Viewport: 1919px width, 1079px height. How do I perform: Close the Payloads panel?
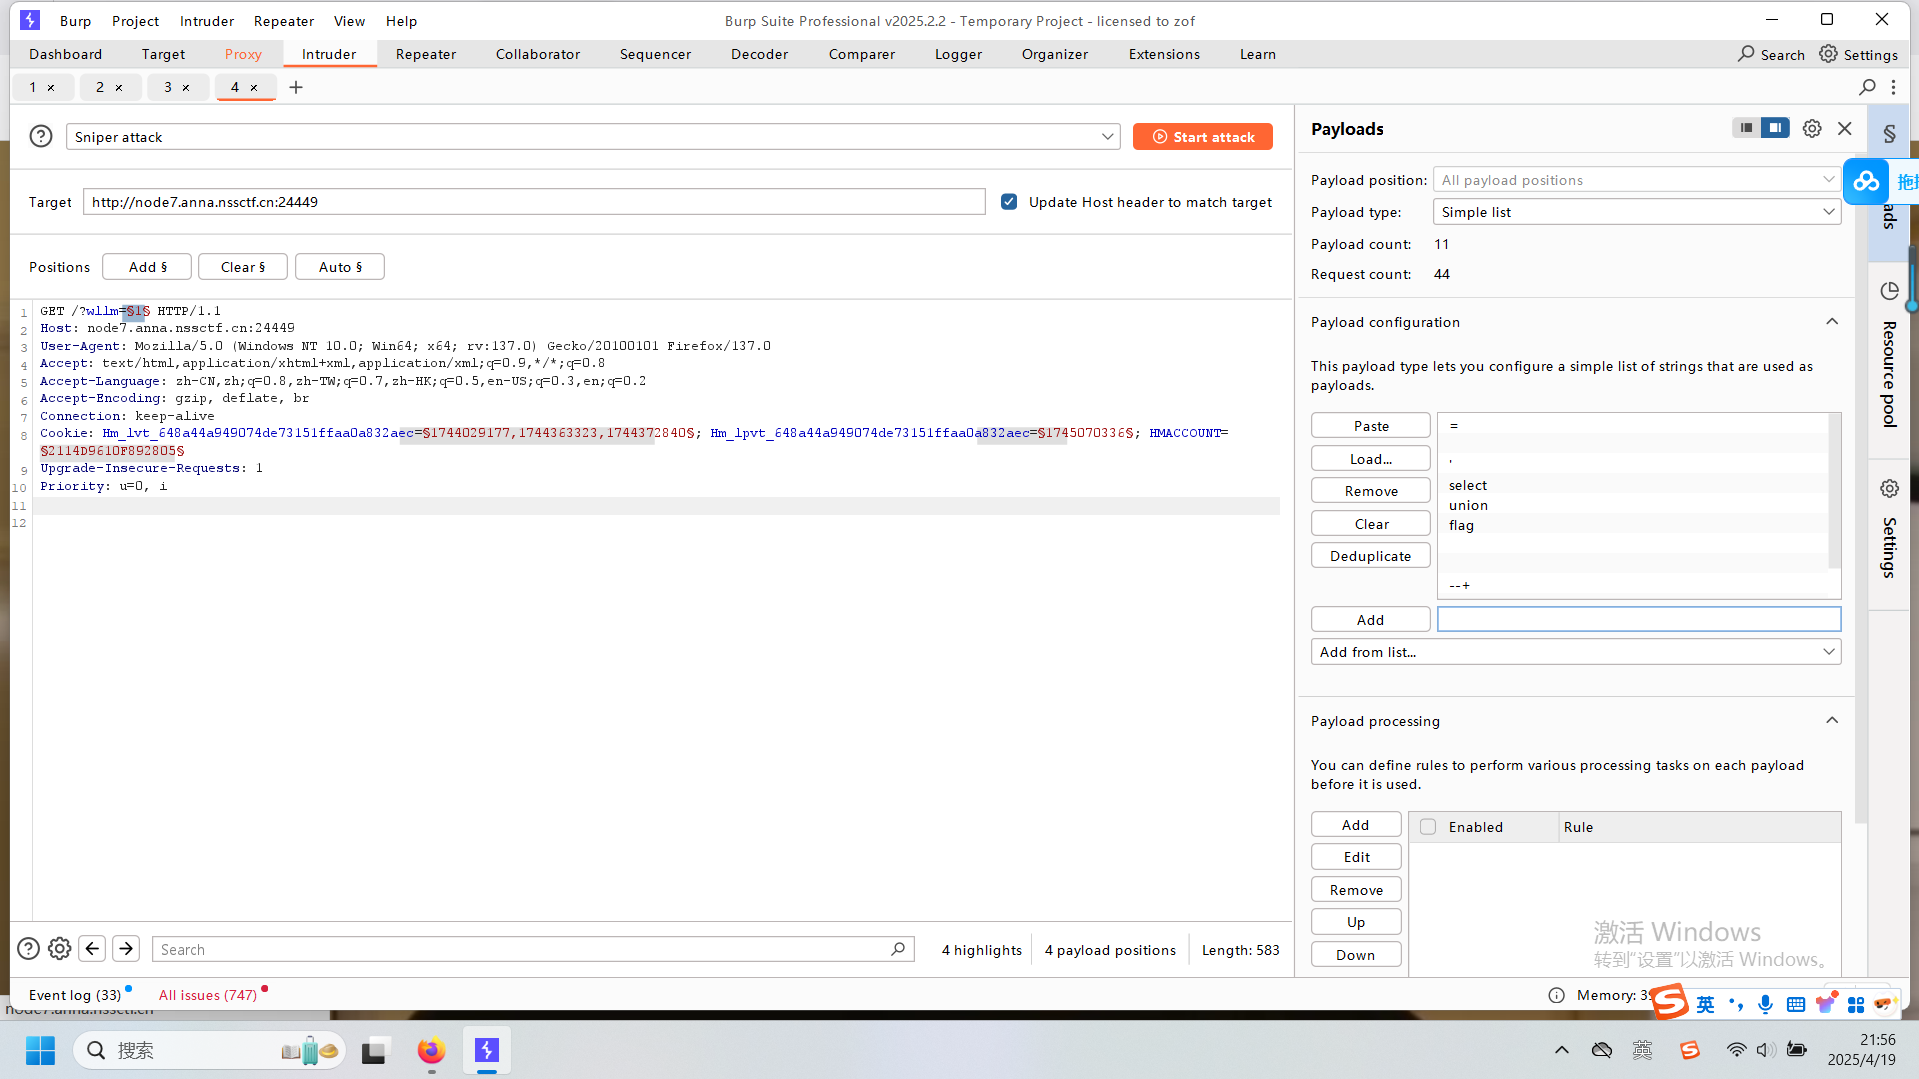pyautogui.click(x=1845, y=128)
